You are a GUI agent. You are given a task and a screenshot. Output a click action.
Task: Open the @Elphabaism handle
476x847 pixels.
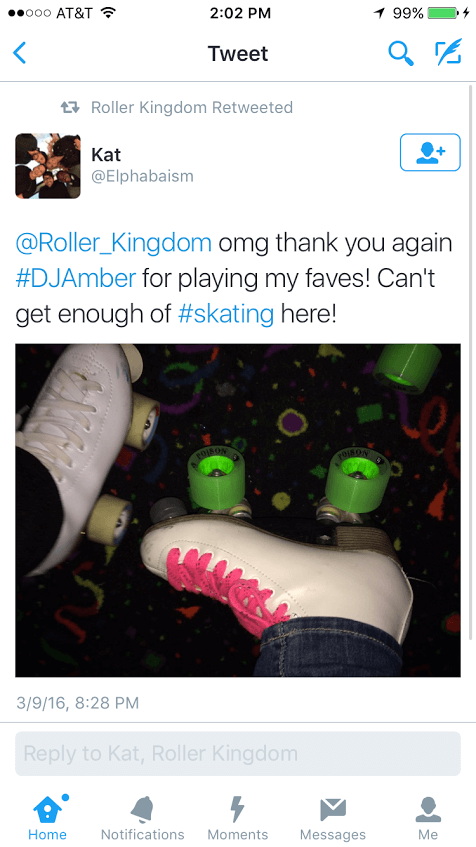coord(142,177)
